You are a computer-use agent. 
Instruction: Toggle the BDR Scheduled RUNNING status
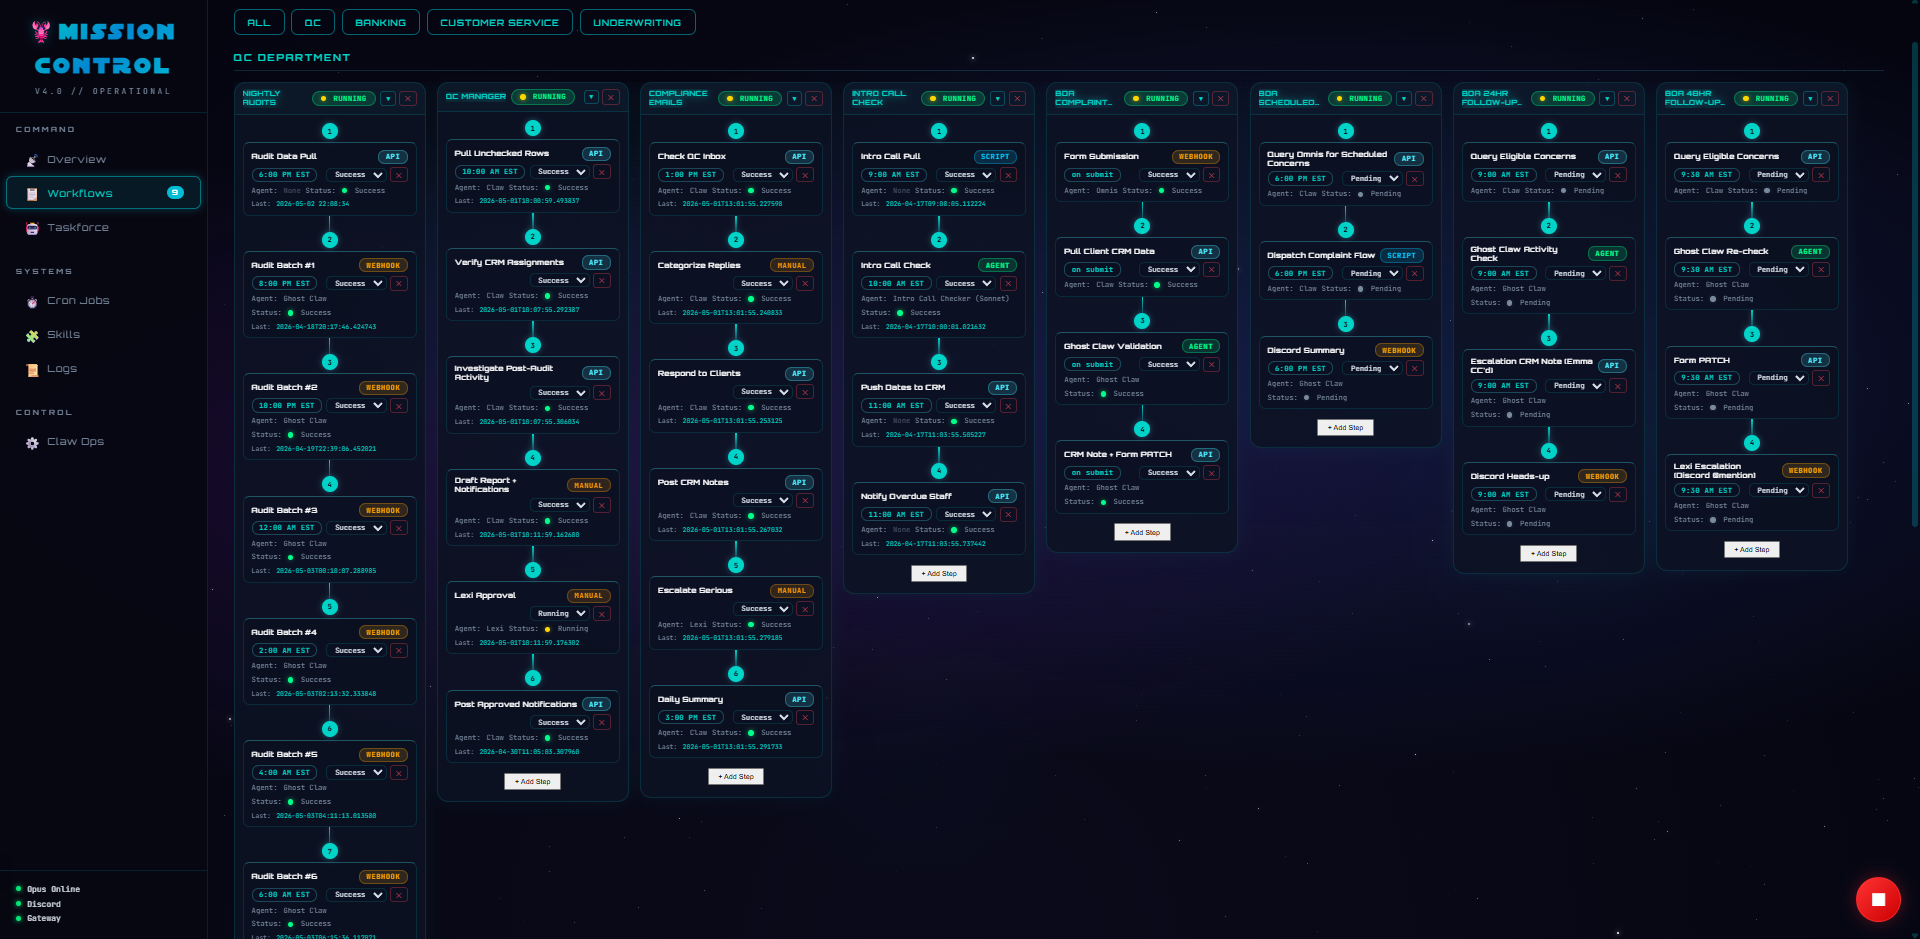1360,99
